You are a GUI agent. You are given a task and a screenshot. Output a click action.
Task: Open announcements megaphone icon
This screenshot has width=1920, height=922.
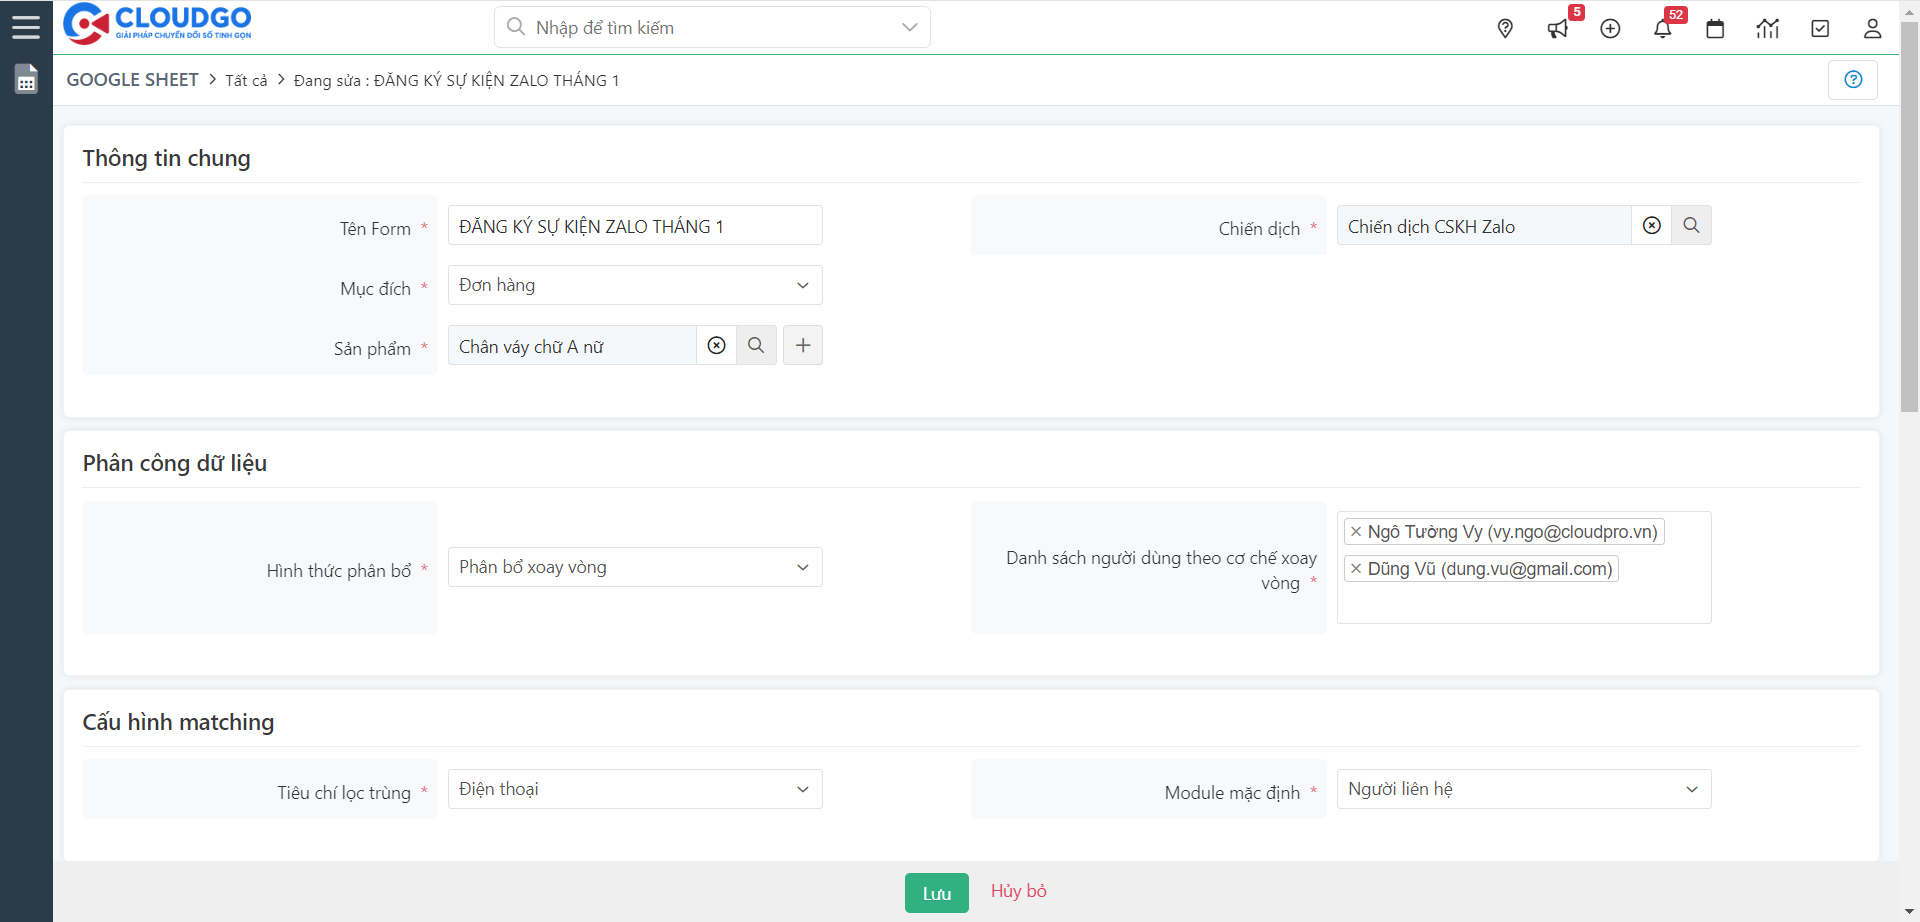1557,29
